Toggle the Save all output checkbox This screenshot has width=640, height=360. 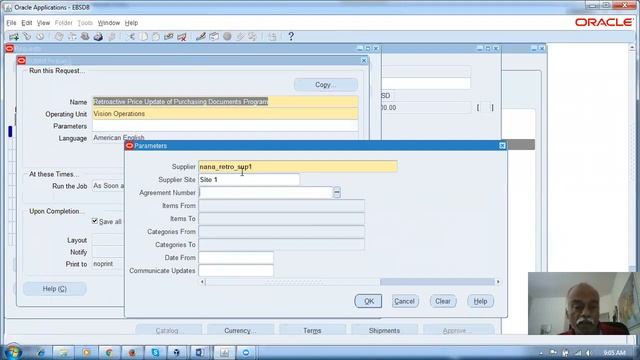click(95, 221)
